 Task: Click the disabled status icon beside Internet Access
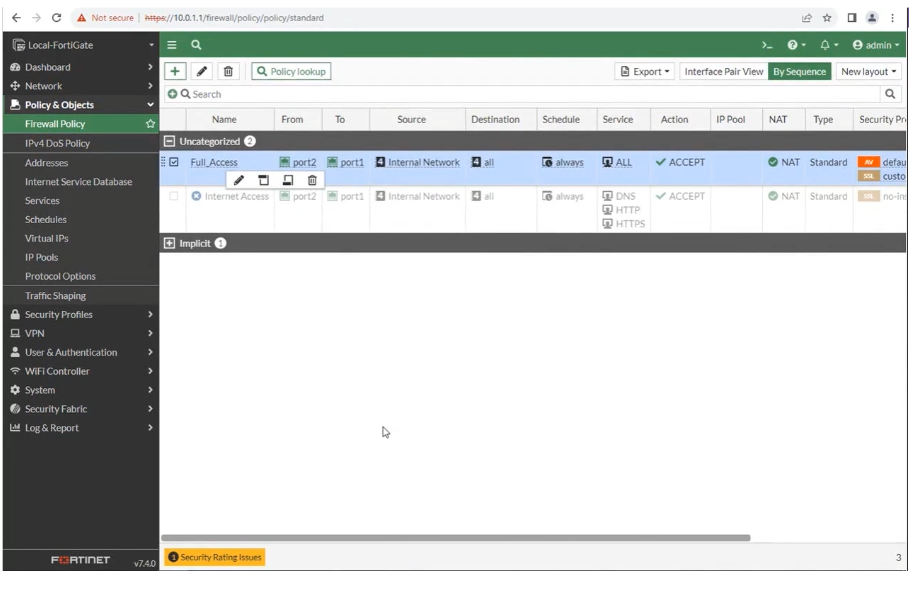(x=196, y=196)
